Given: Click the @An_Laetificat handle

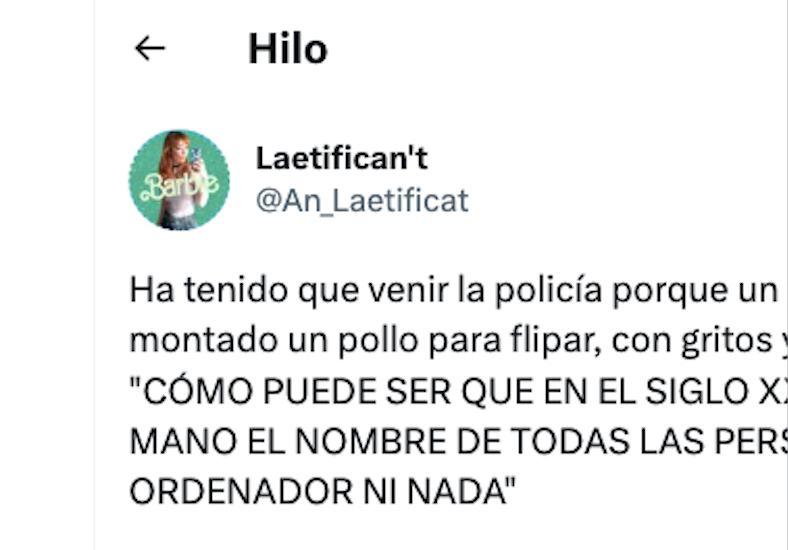Looking at the screenshot, I should (x=362, y=201).
